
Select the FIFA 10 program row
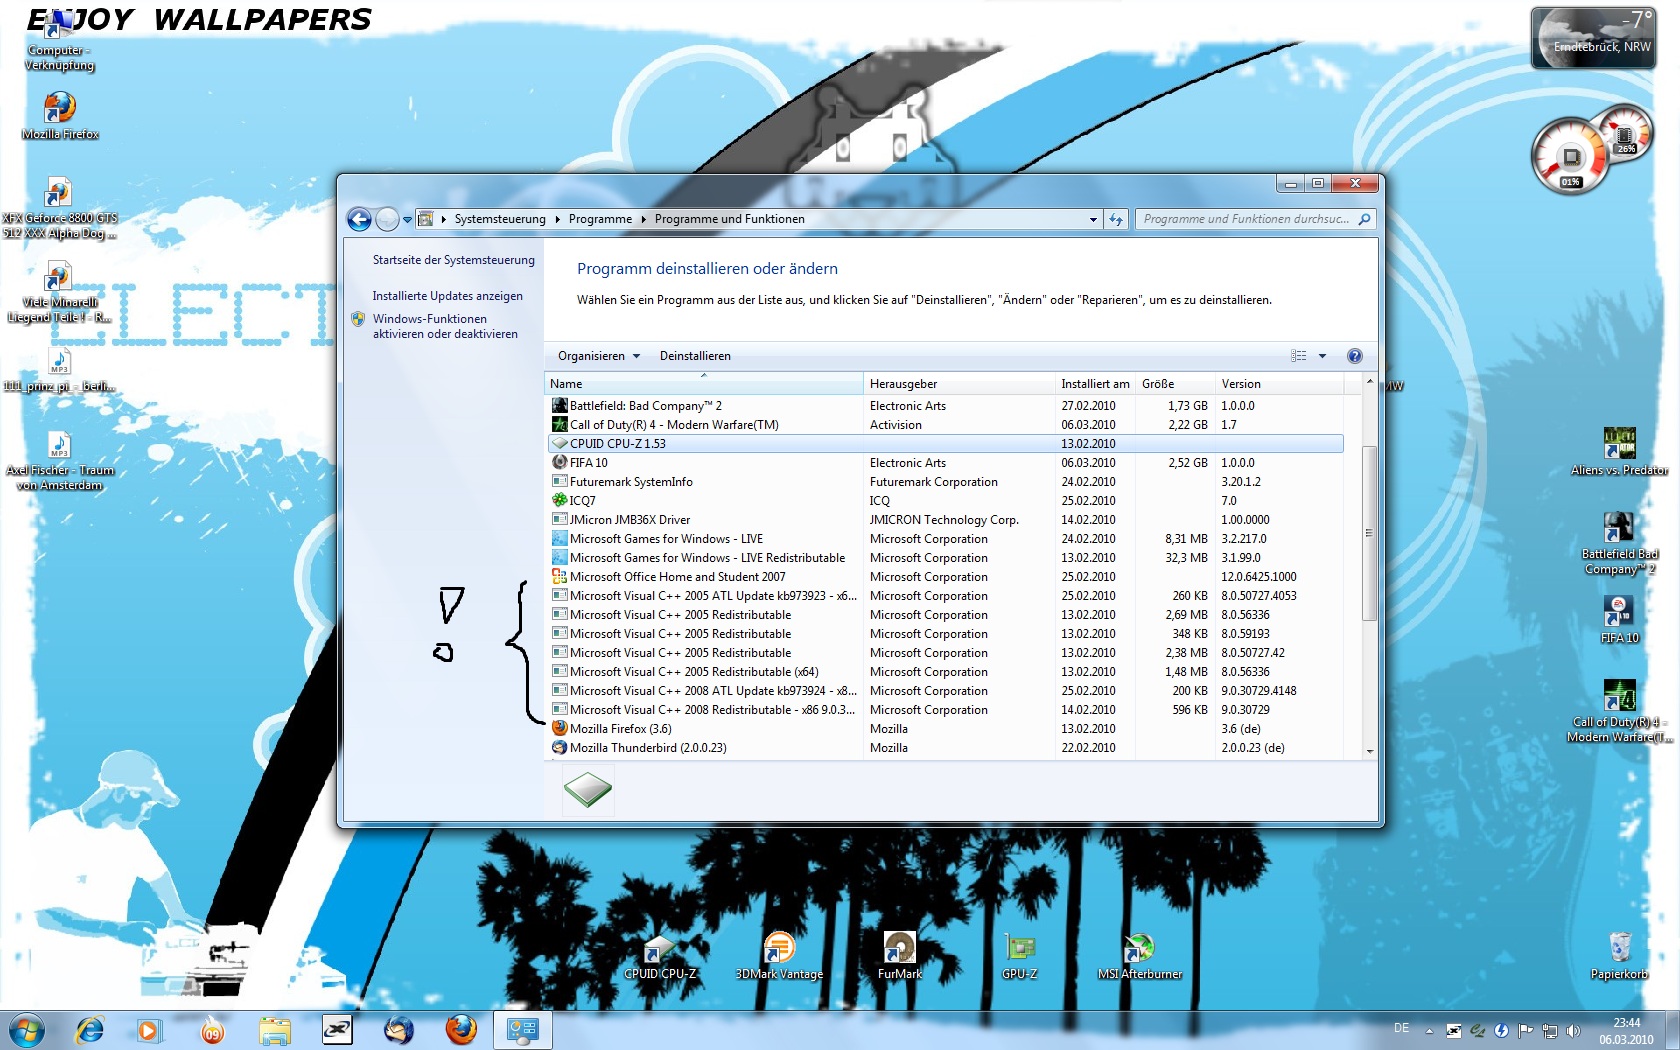945,463
